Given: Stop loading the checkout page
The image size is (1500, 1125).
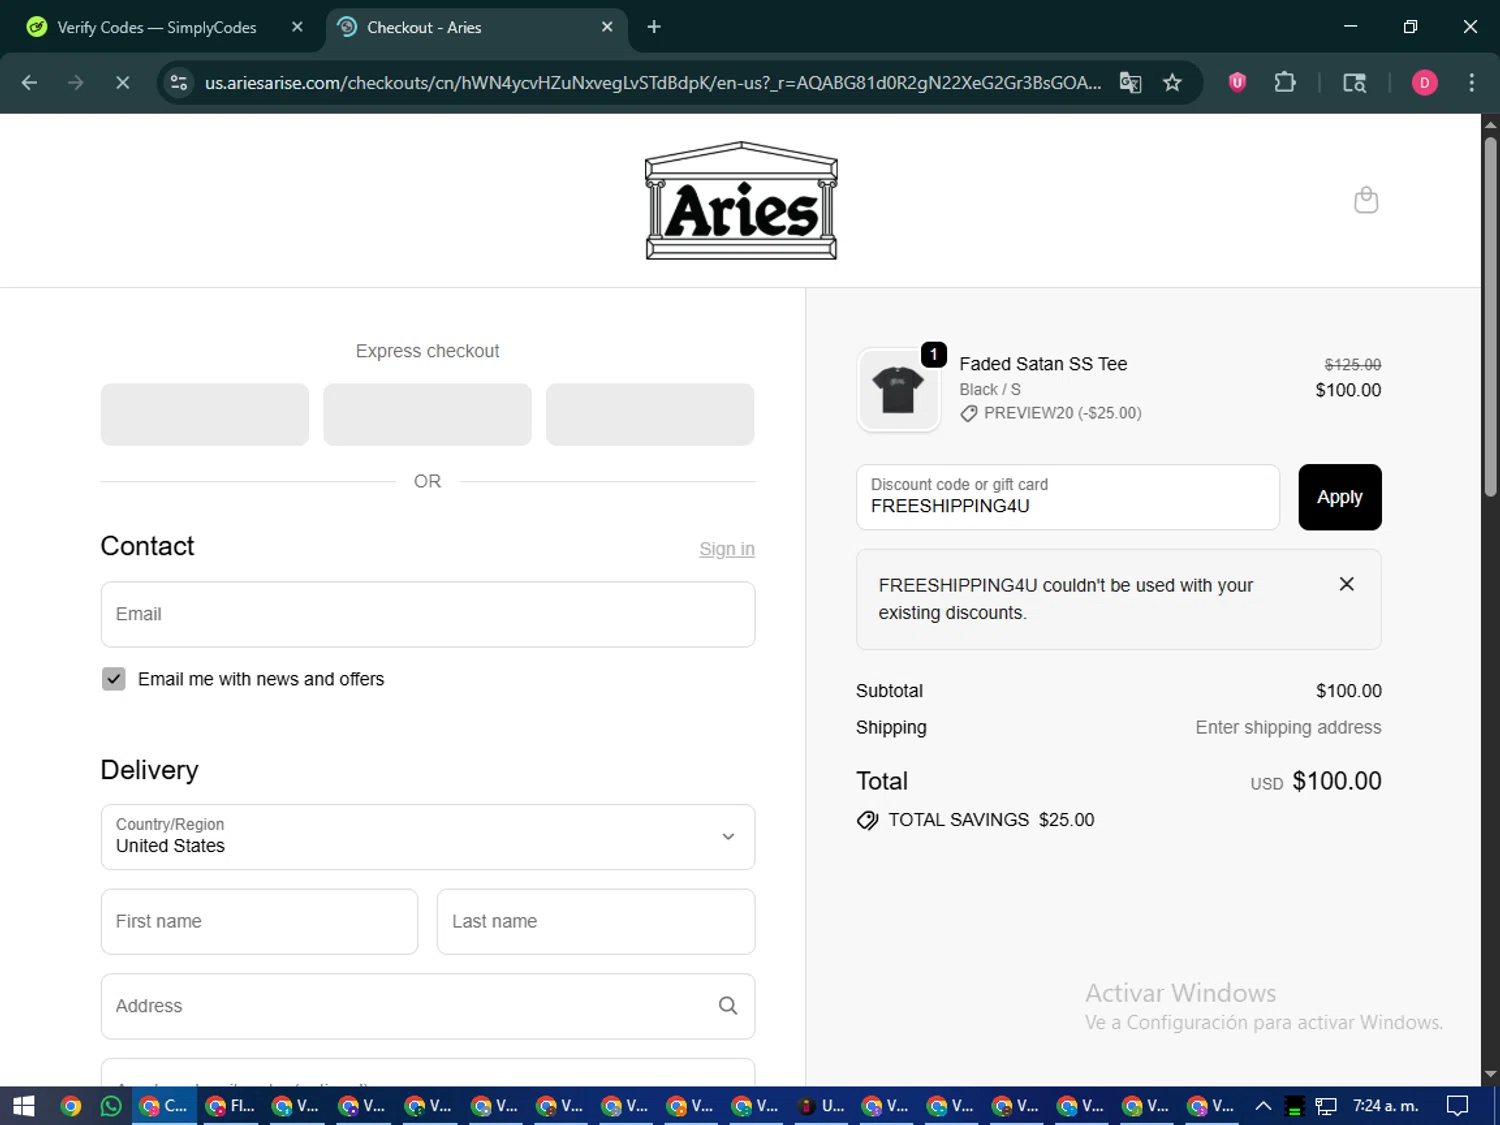Looking at the screenshot, I should 122,83.
